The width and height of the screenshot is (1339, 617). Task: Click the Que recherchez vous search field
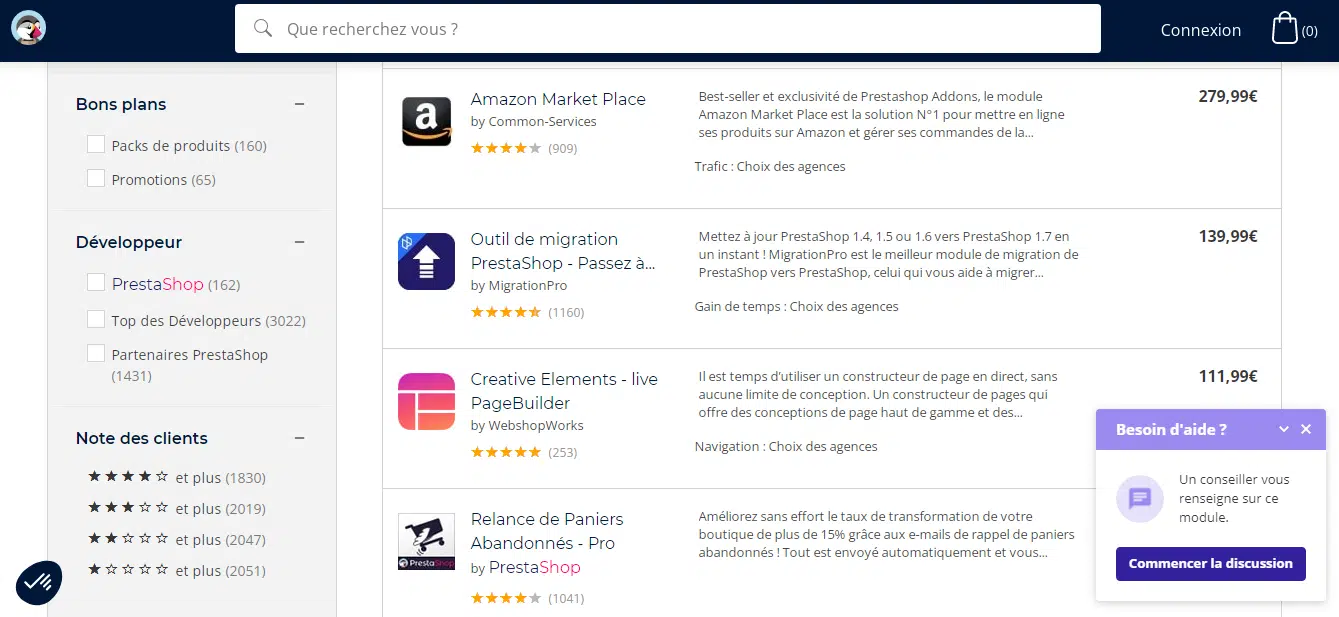[x=680, y=29]
